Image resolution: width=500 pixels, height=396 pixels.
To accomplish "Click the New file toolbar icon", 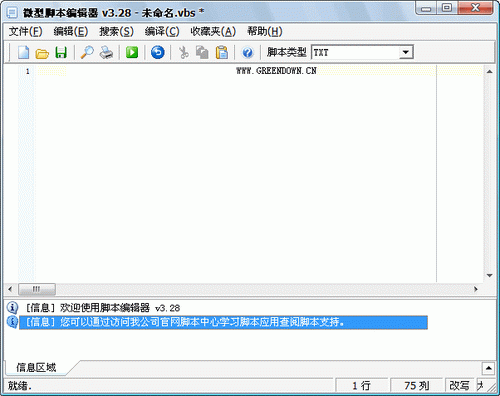I will click(23, 52).
